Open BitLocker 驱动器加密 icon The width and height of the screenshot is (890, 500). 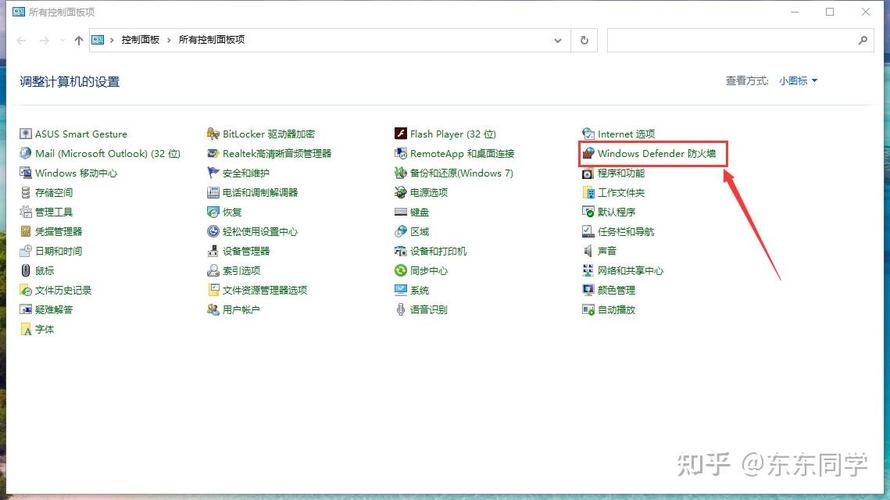[x=213, y=134]
